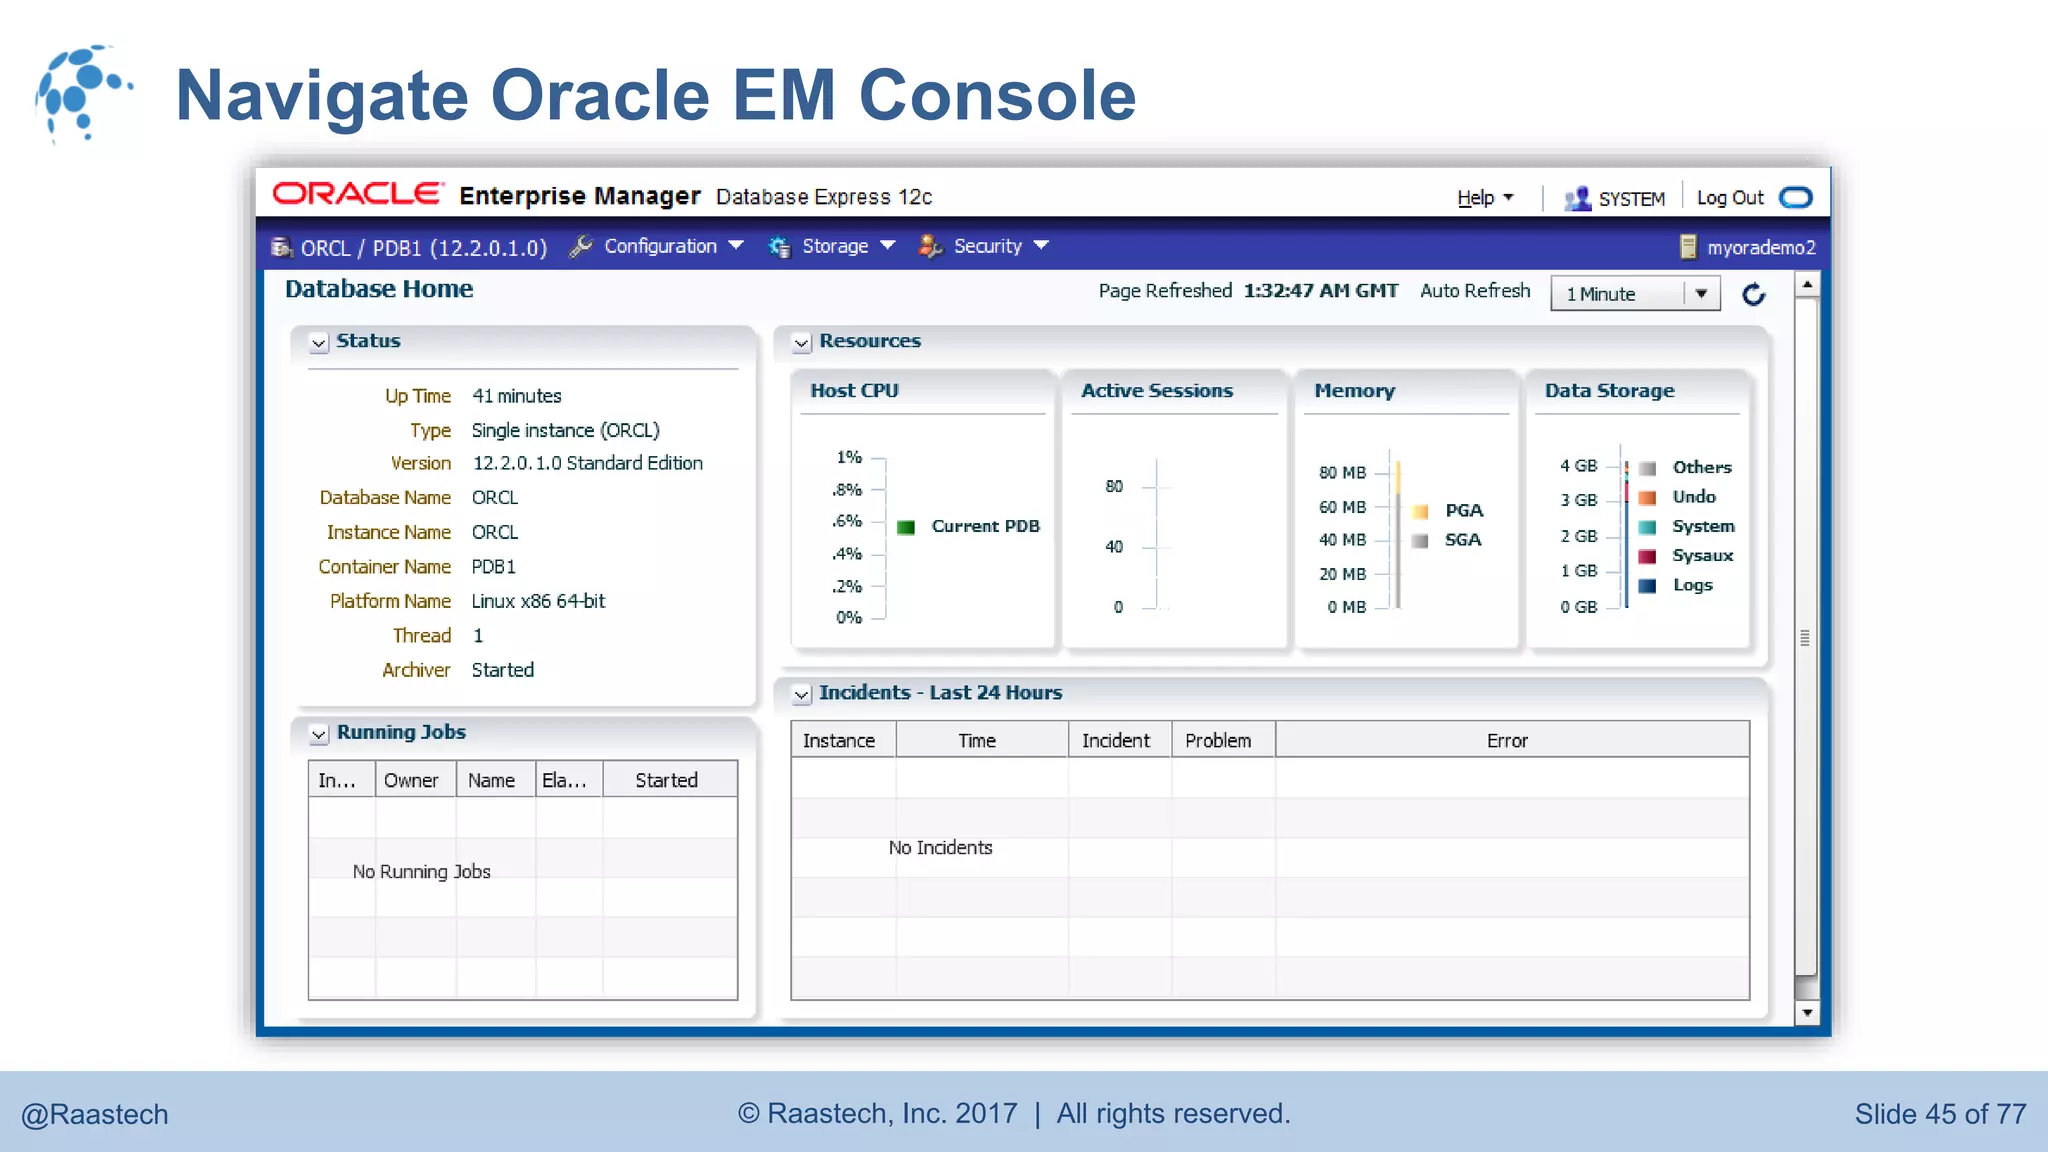This screenshot has width=2048, height=1152.
Task: Click the scrollbar up arrow
Action: 1807,285
